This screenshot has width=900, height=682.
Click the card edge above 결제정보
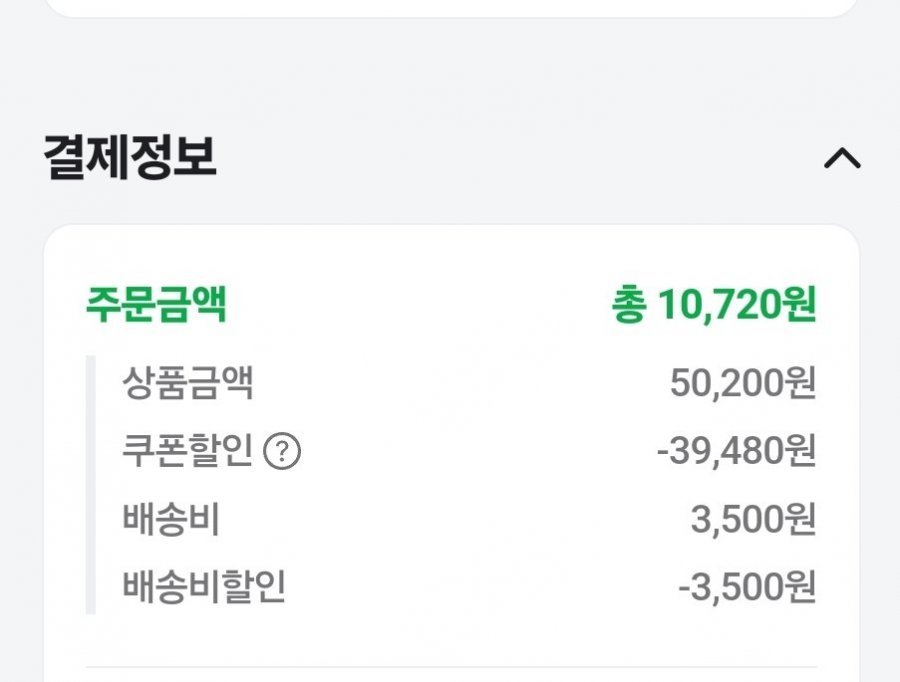(451, 8)
